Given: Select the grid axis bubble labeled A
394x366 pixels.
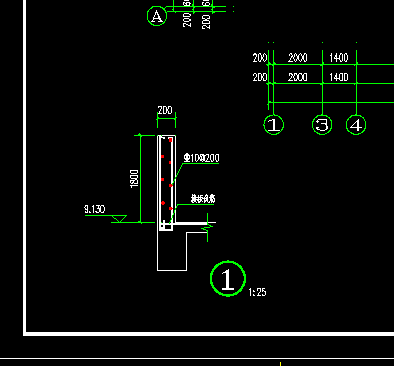Looking at the screenshot, I should [x=157, y=16].
